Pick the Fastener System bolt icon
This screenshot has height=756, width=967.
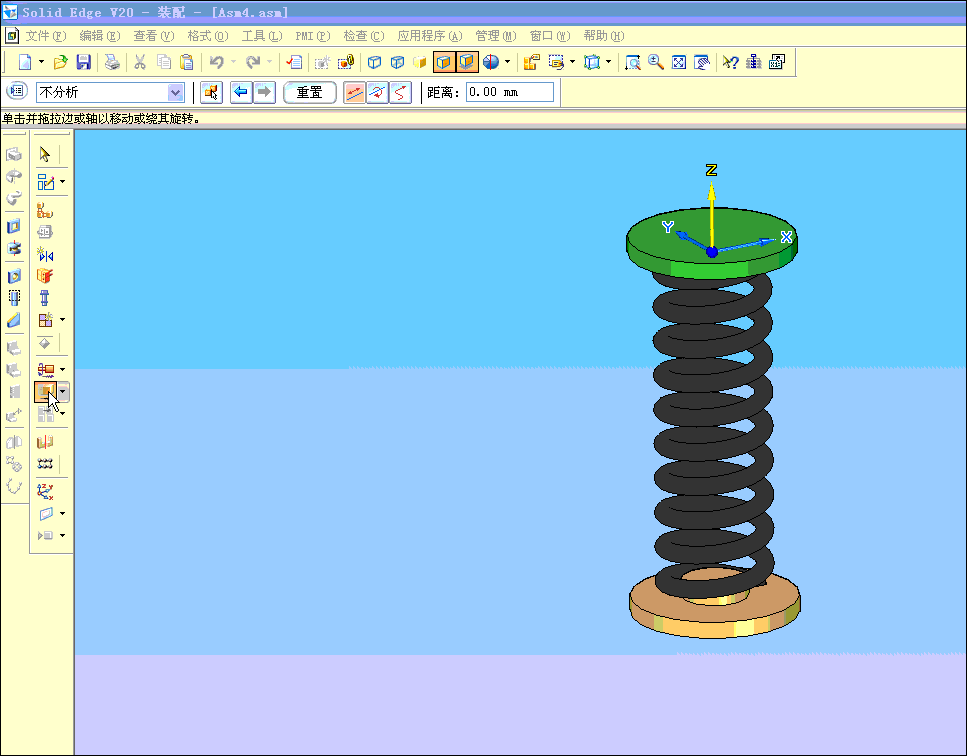coord(44,298)
